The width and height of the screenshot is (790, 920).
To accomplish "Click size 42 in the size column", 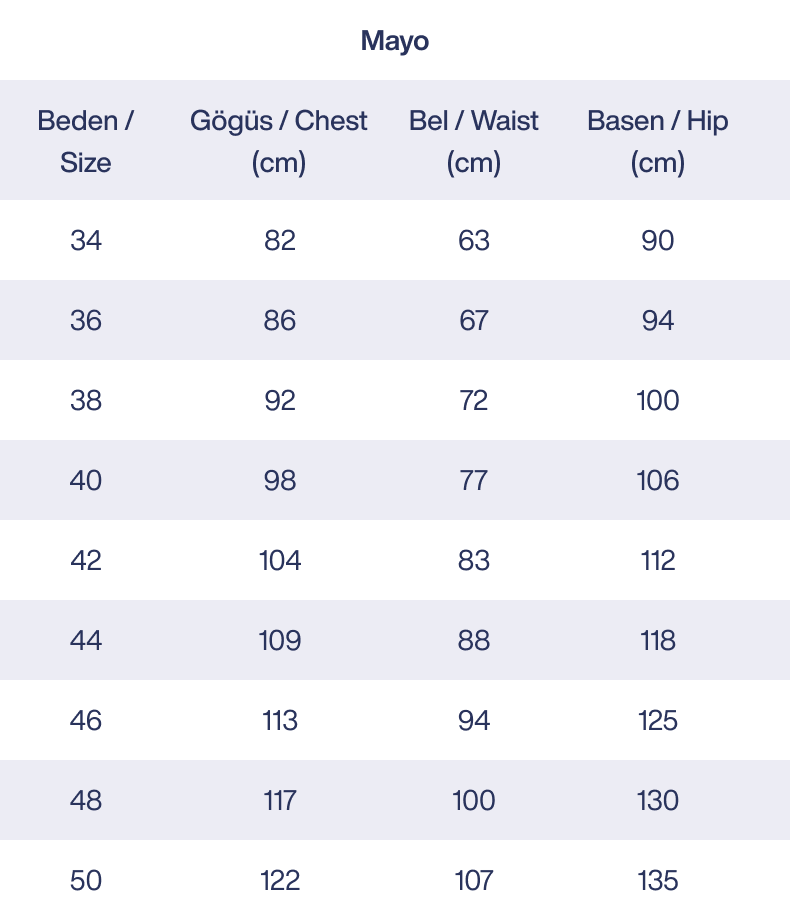I will [86, 561].
